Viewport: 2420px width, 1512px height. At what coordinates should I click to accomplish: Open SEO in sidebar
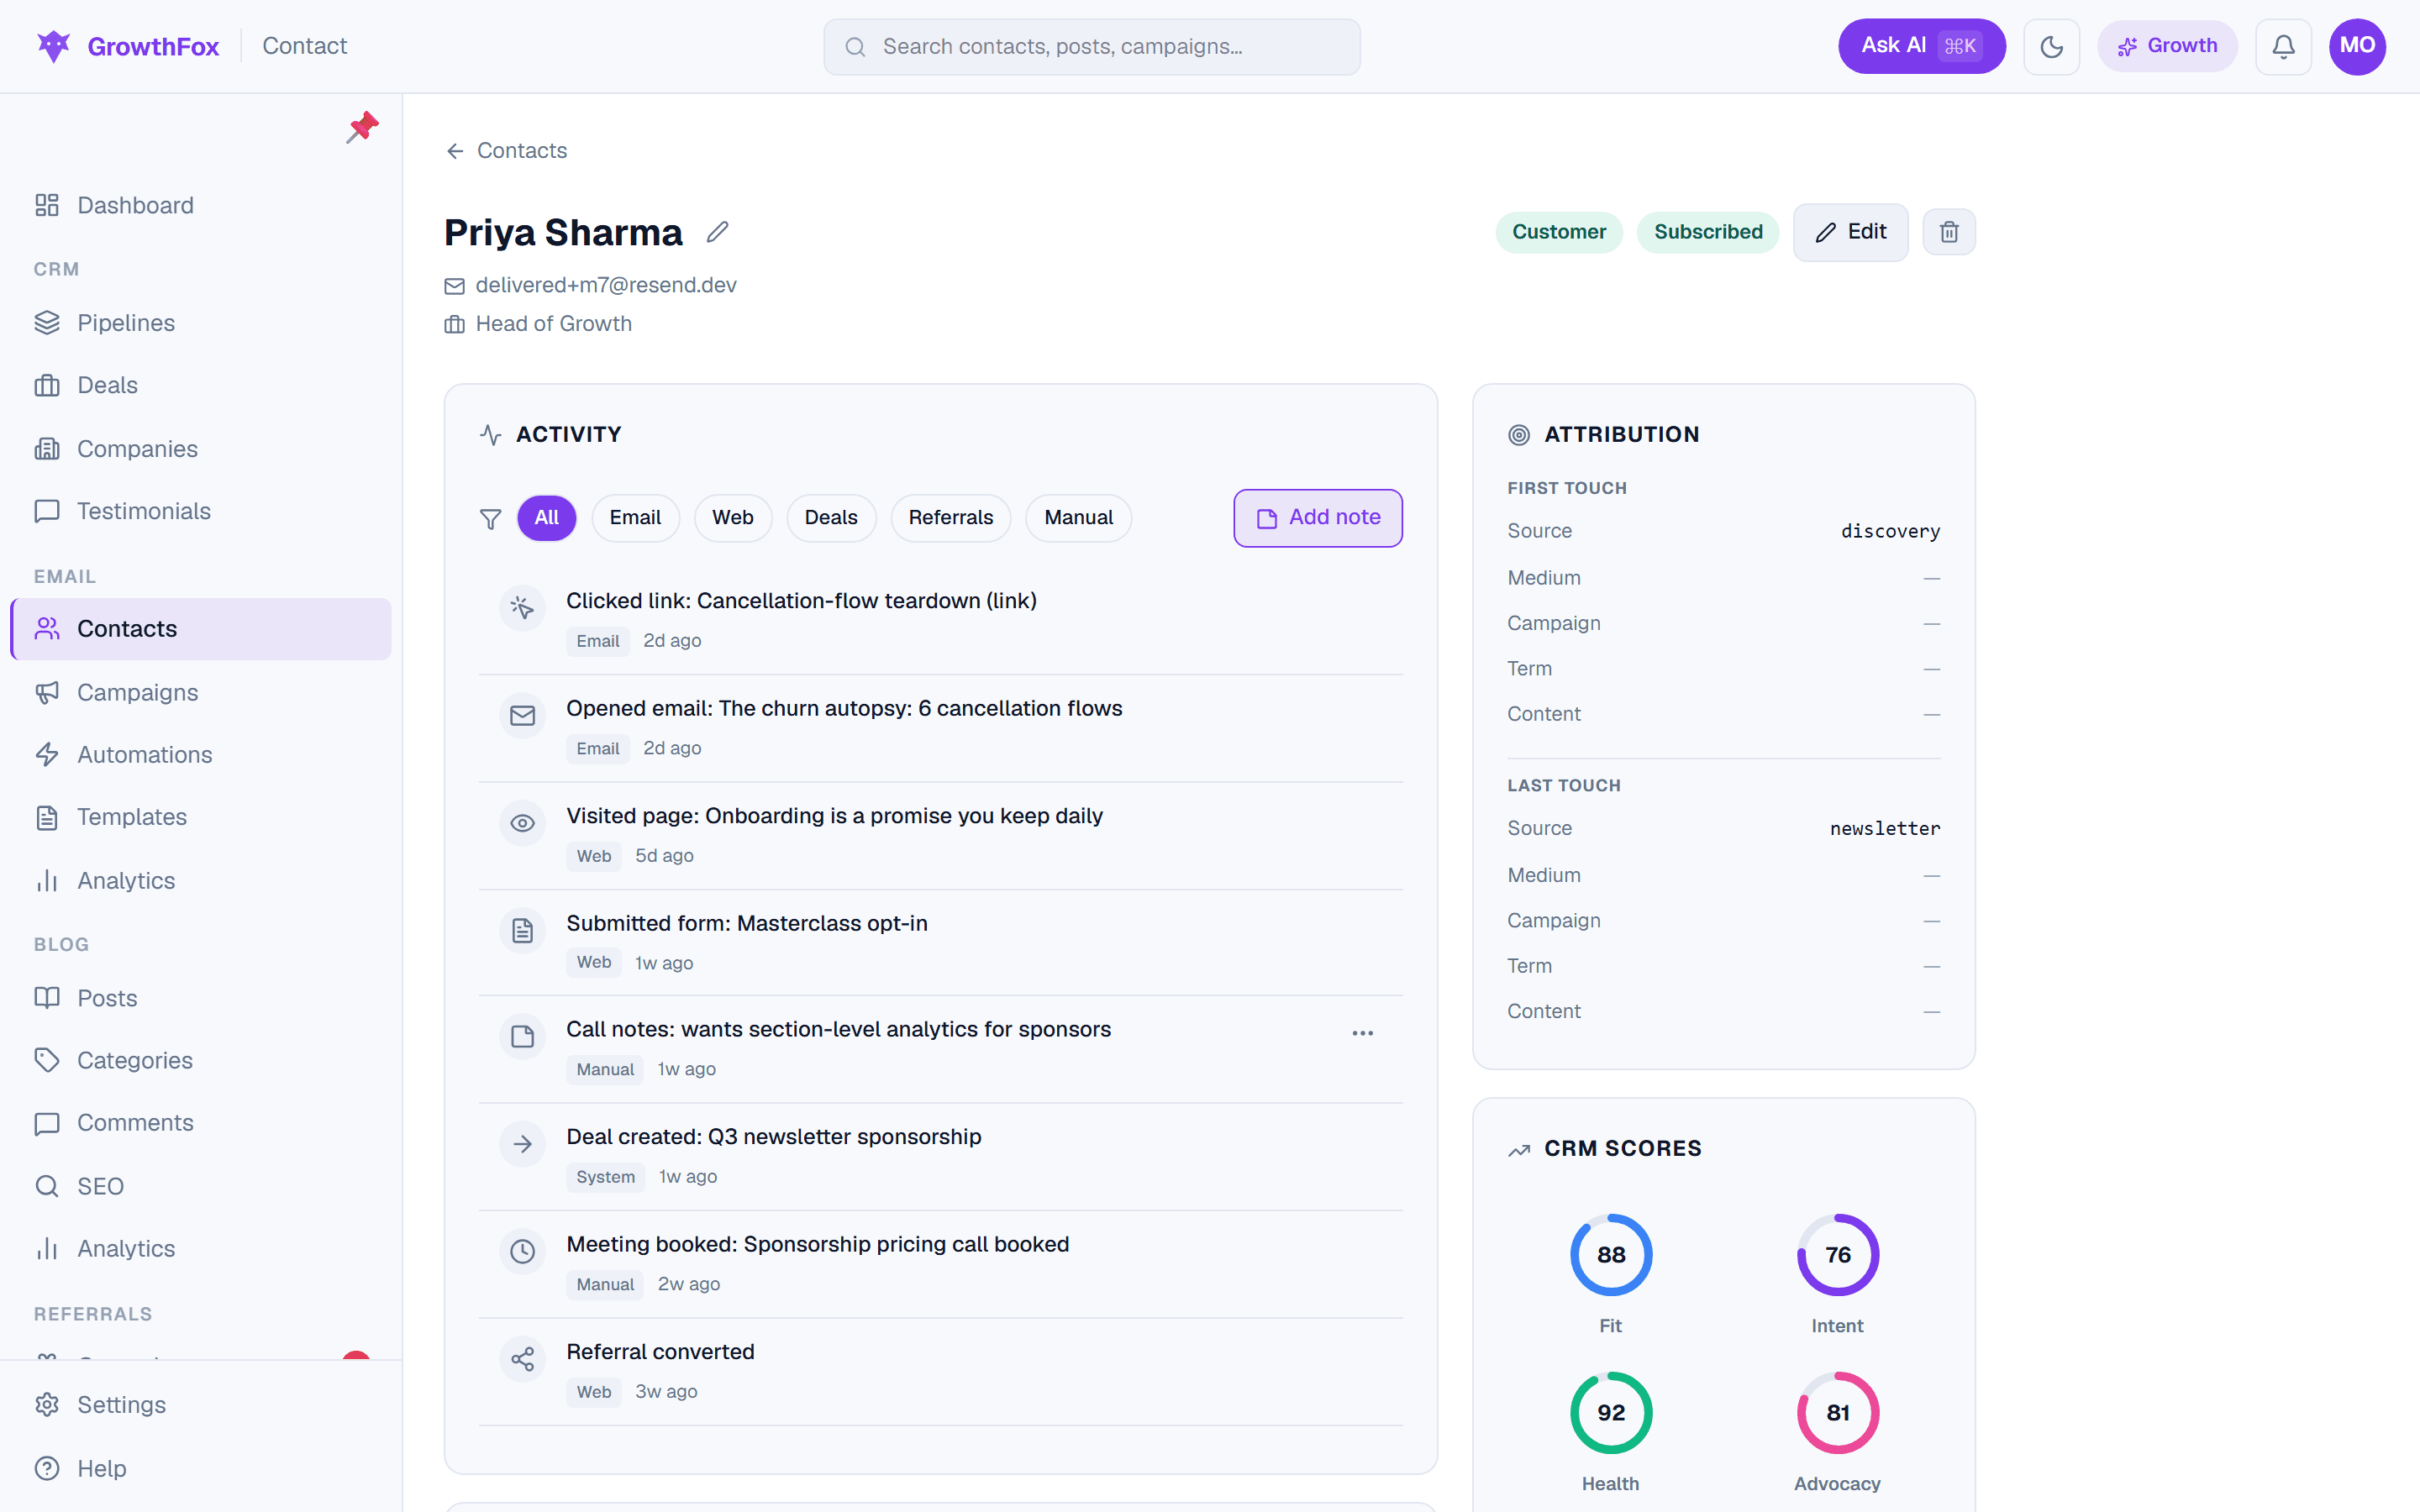[201, 1186]
